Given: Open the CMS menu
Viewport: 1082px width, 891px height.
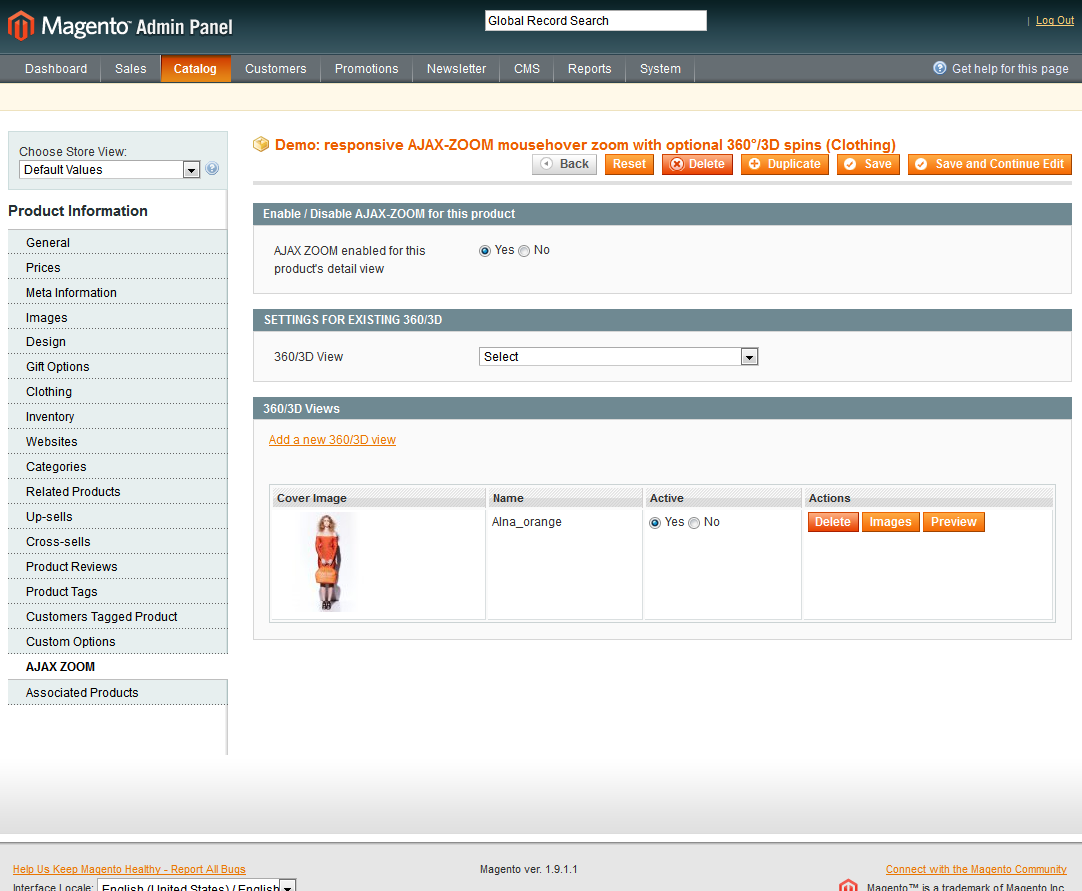Looking at the screenshot, I should click(x=527, y=68).
